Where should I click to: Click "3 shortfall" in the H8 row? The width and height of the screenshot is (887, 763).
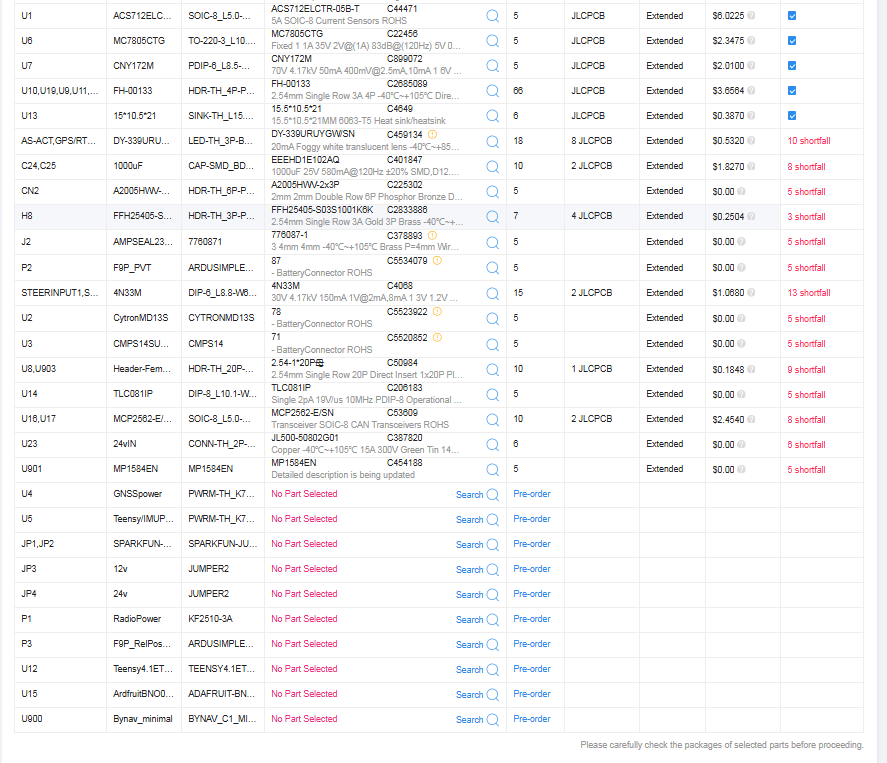point(807,217)
